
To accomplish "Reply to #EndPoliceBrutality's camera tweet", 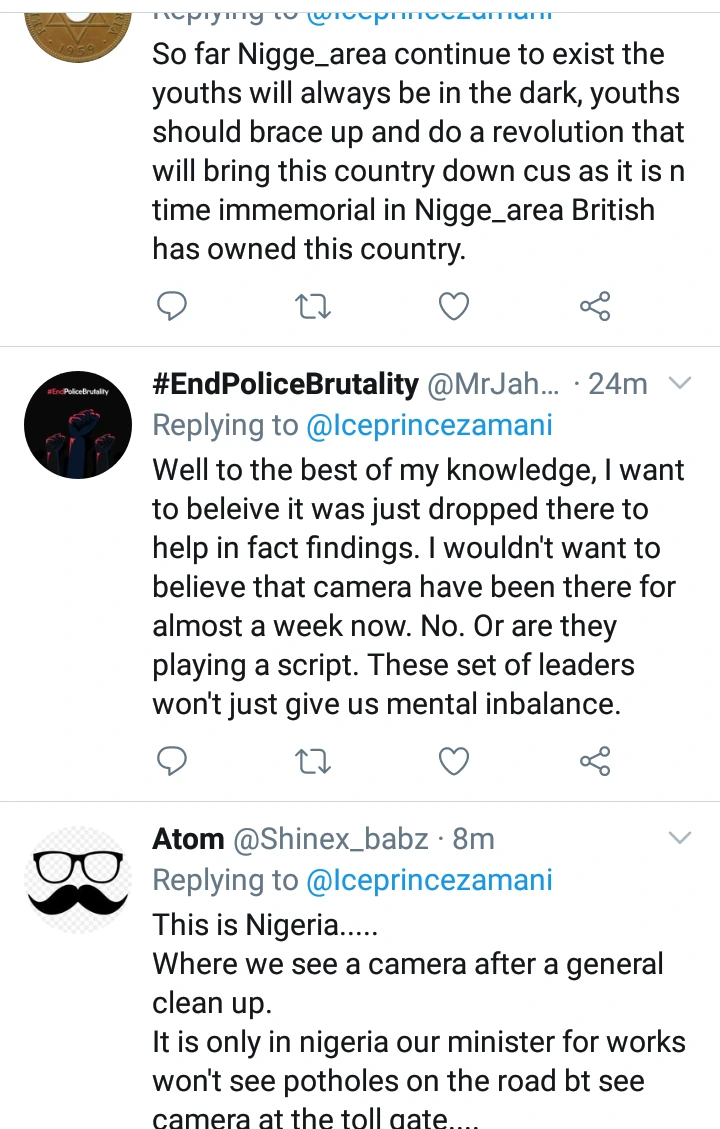I will pos(173,762).
